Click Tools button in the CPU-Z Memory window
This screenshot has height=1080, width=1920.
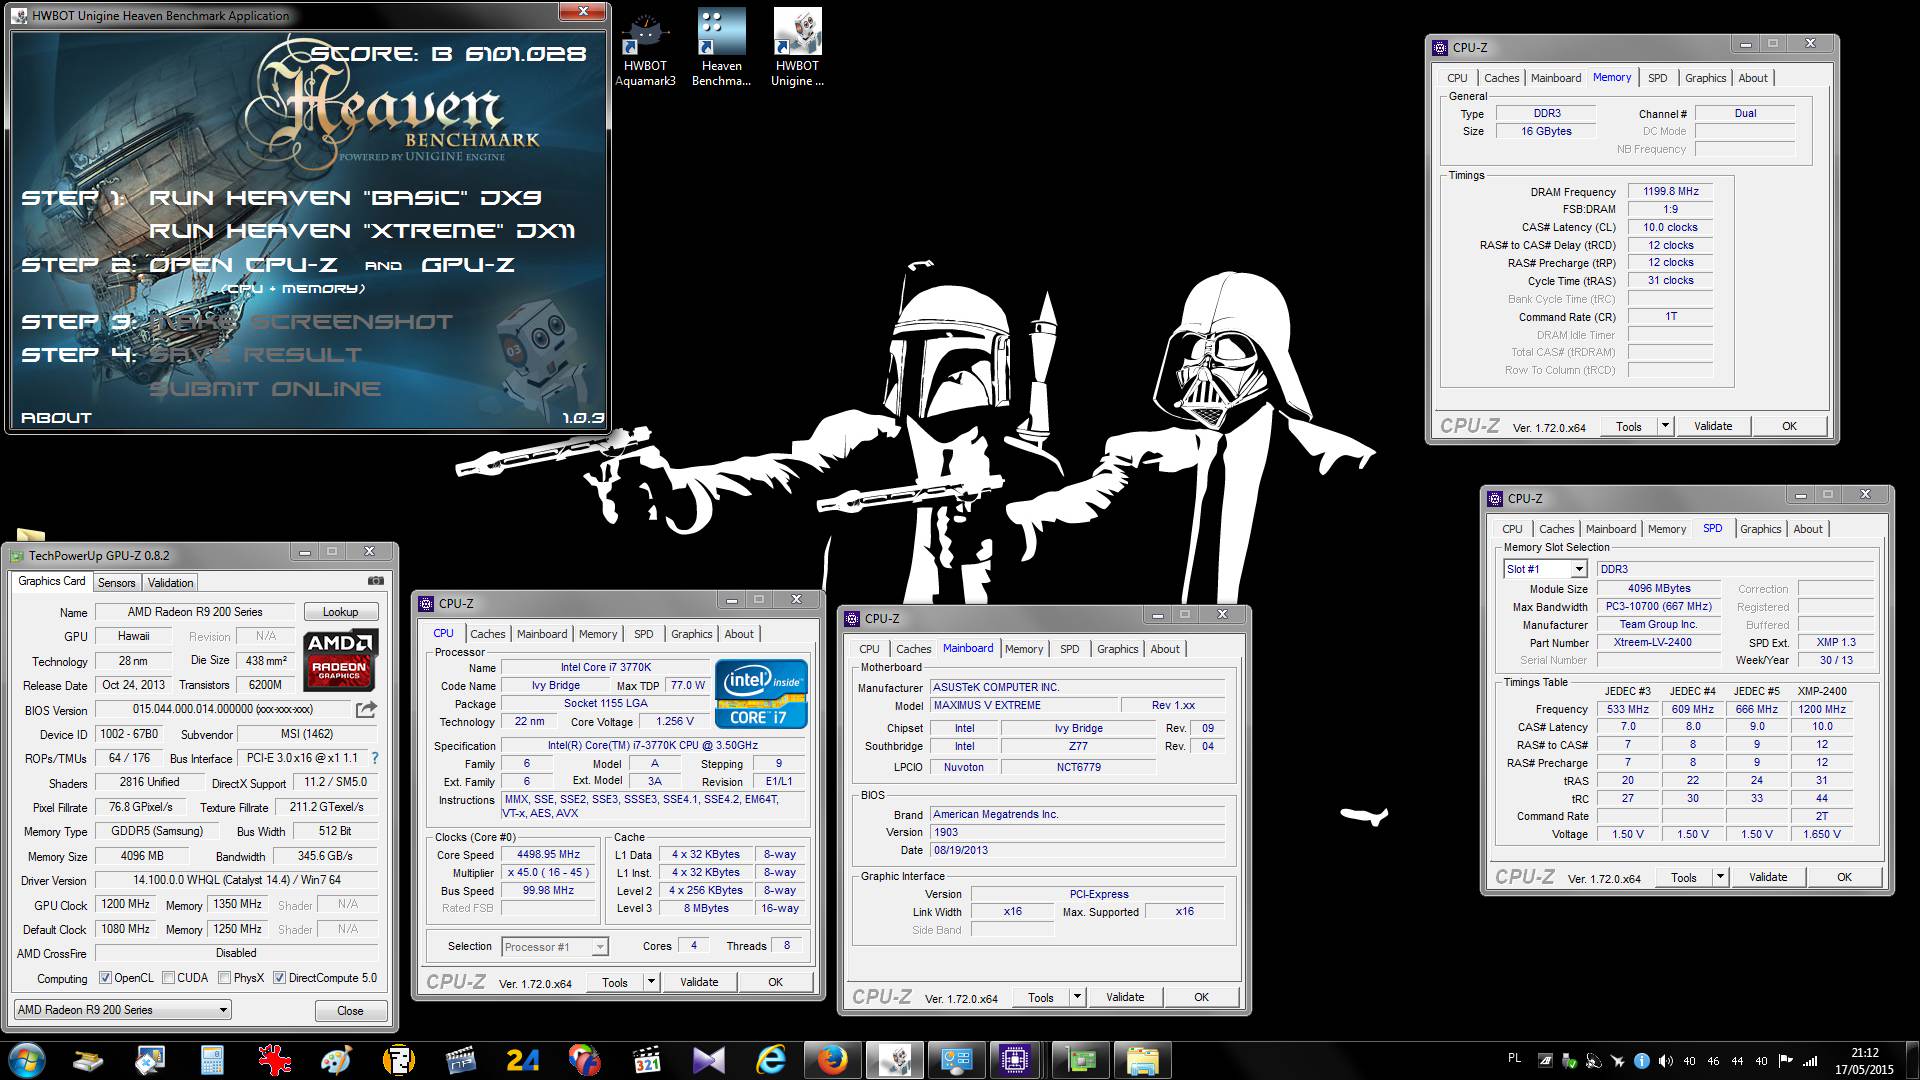tap(1629, 426)
